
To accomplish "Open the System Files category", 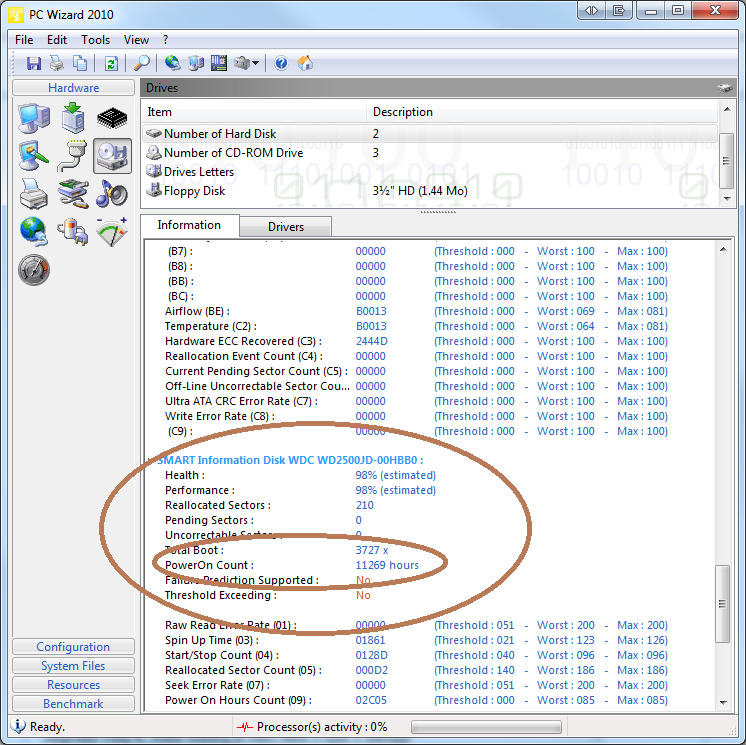I will [x=73, y=666].
